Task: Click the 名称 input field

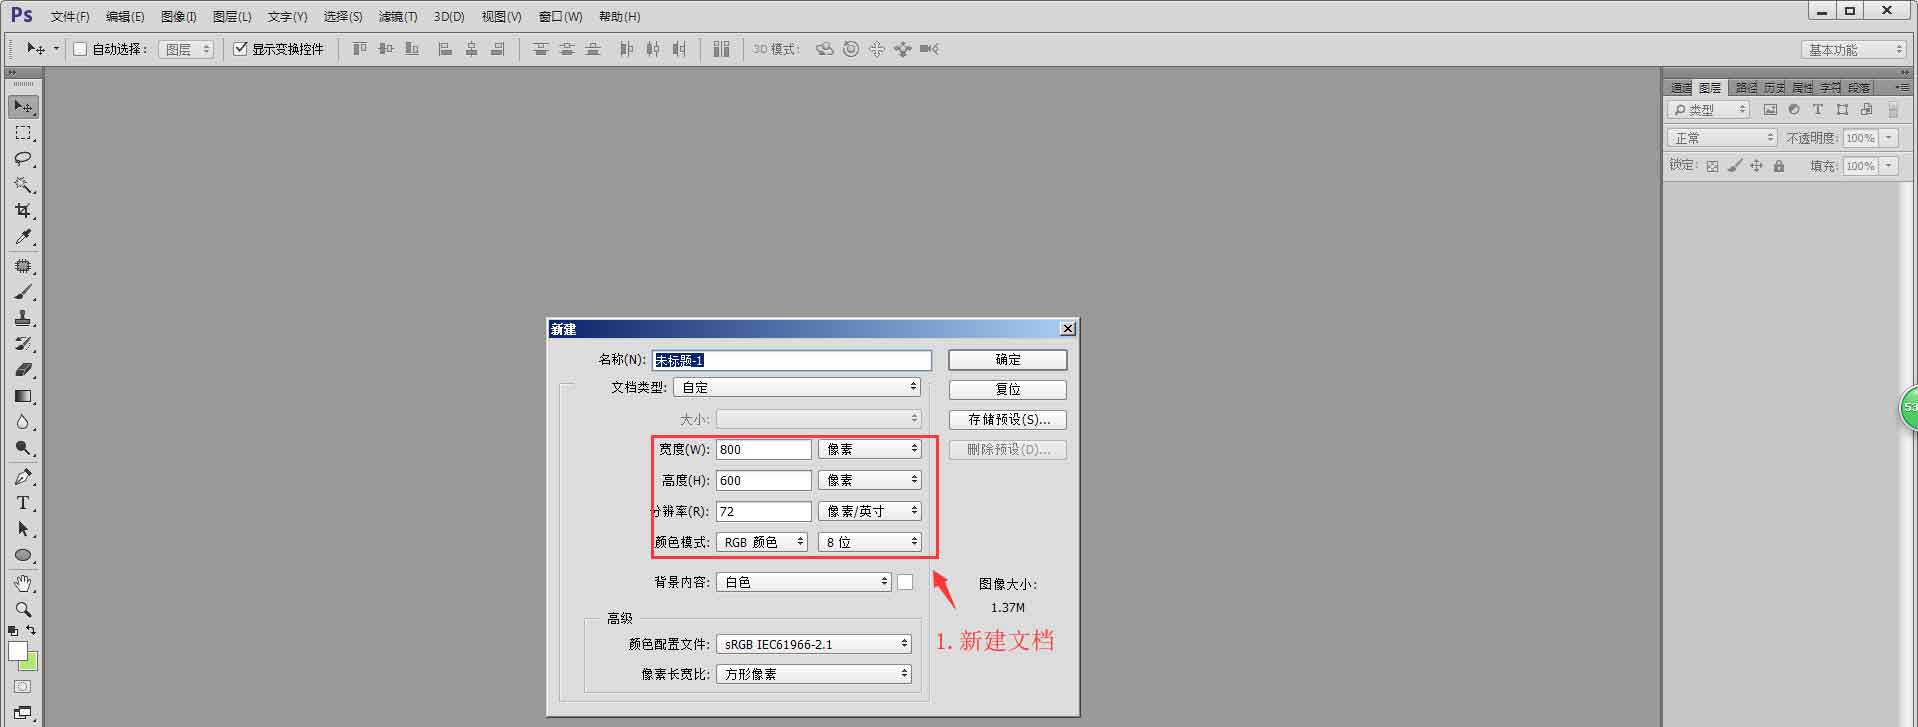Action: [x=792, y=360]
